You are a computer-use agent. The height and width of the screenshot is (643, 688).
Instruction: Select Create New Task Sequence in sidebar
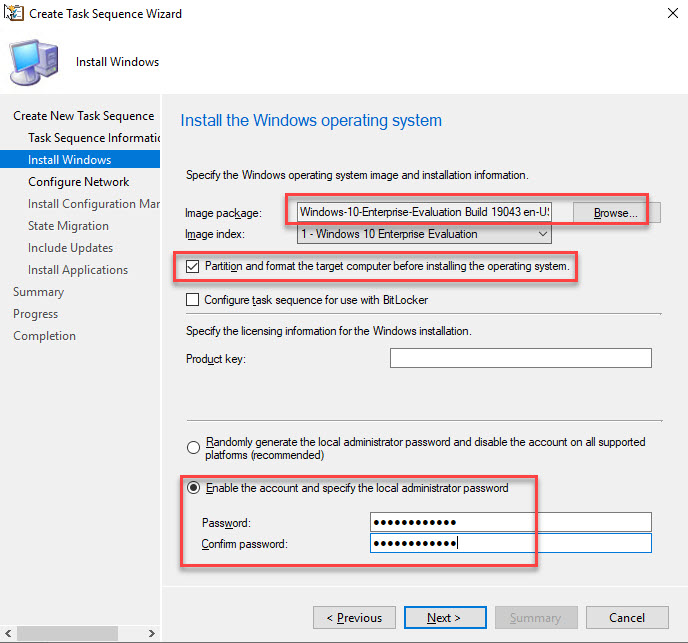pos(83,116)
